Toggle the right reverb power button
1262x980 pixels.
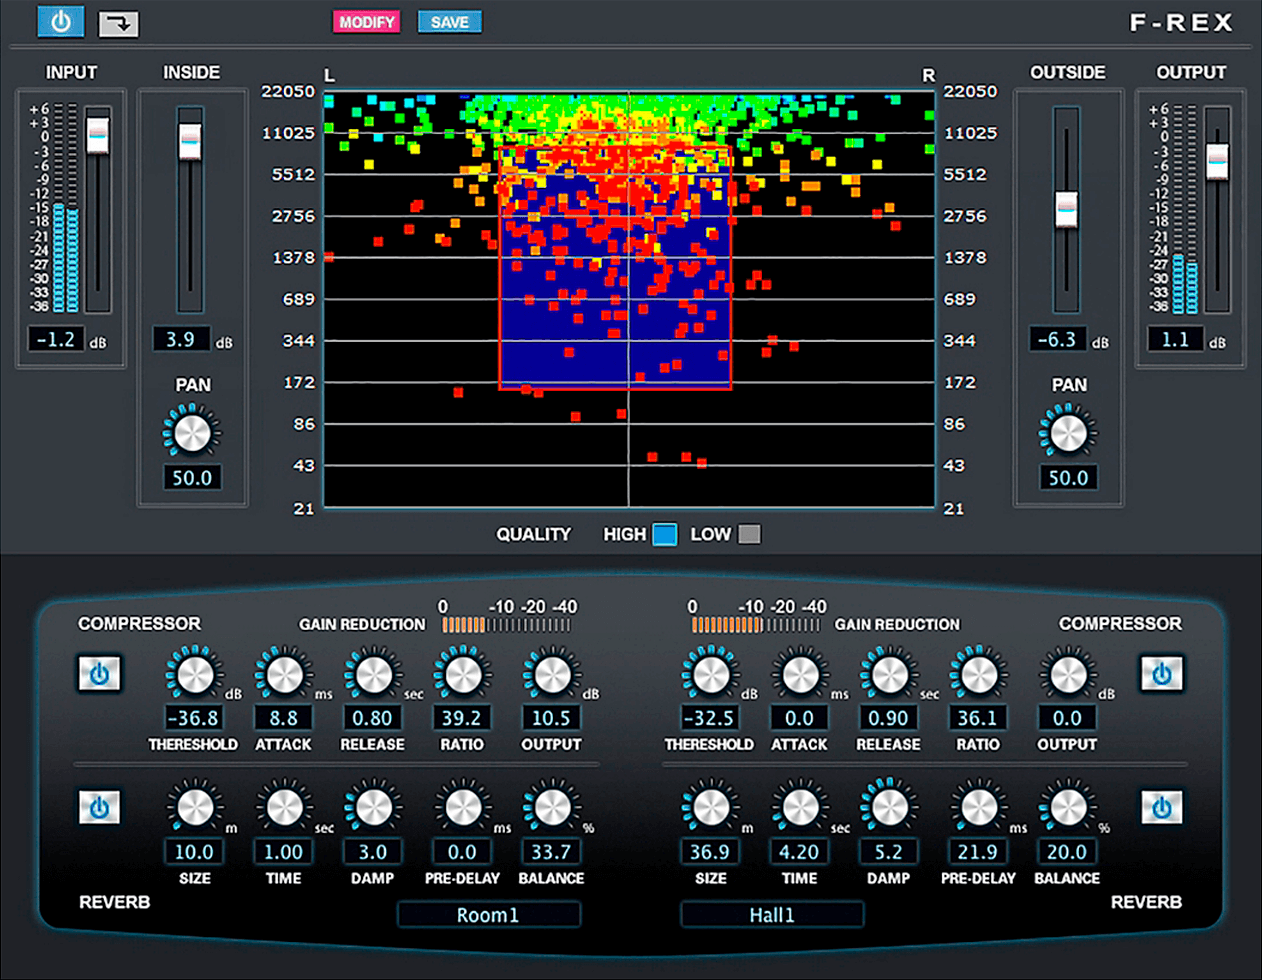point(1161,807)
